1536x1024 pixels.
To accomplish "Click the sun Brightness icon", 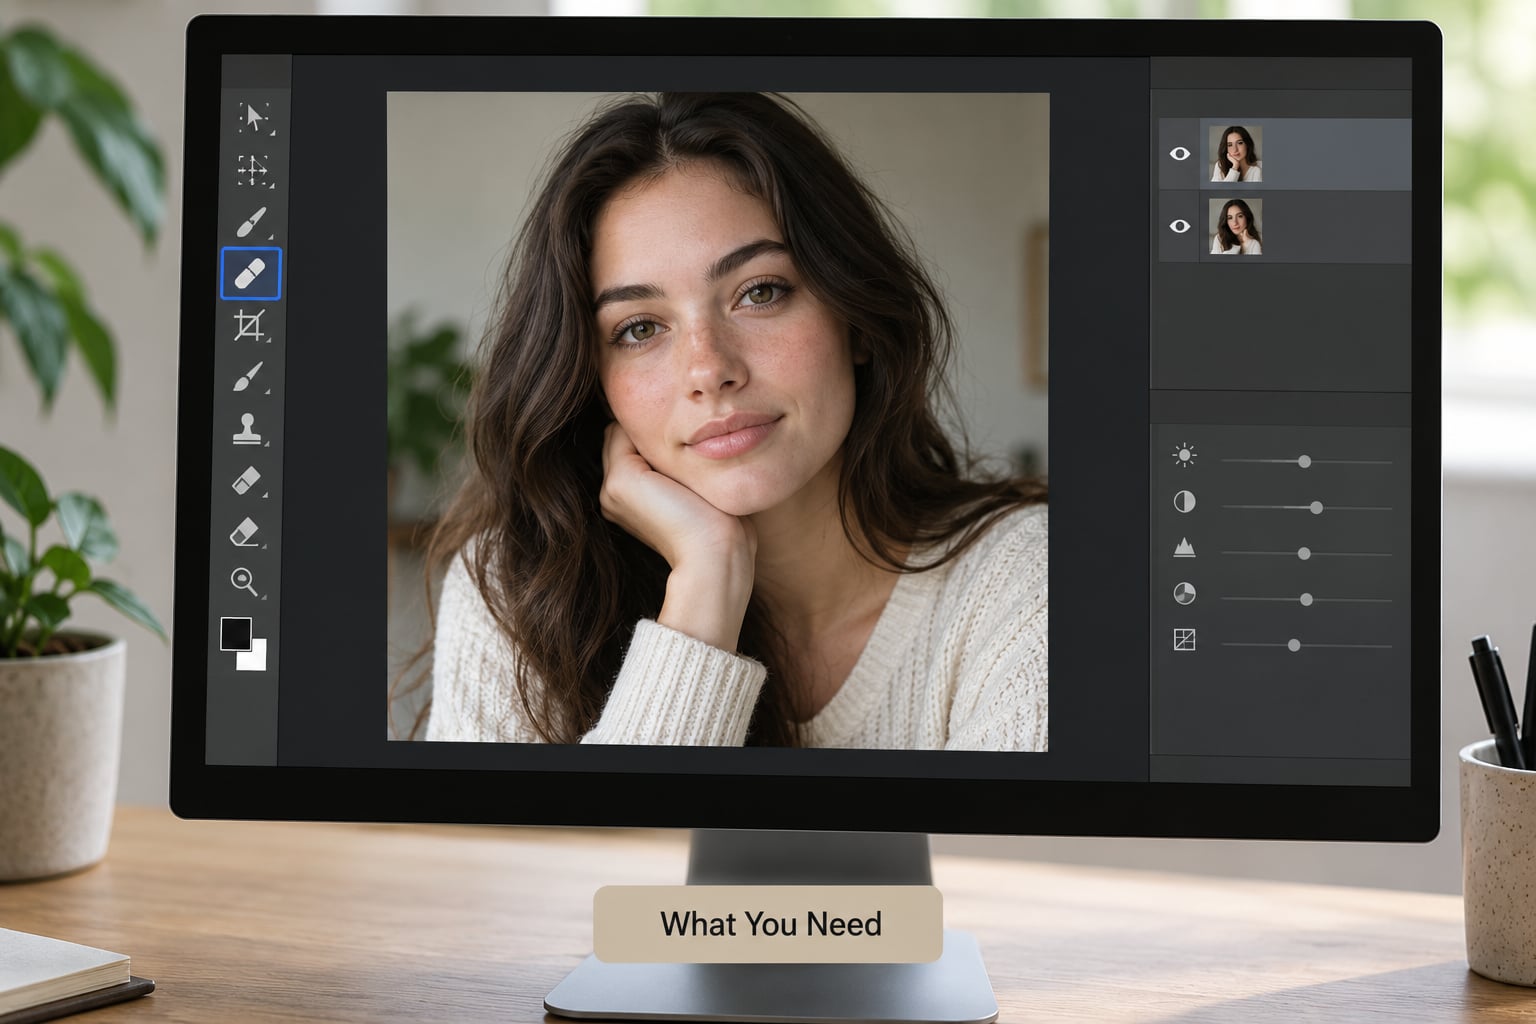I will click(x=1184, y=456).
